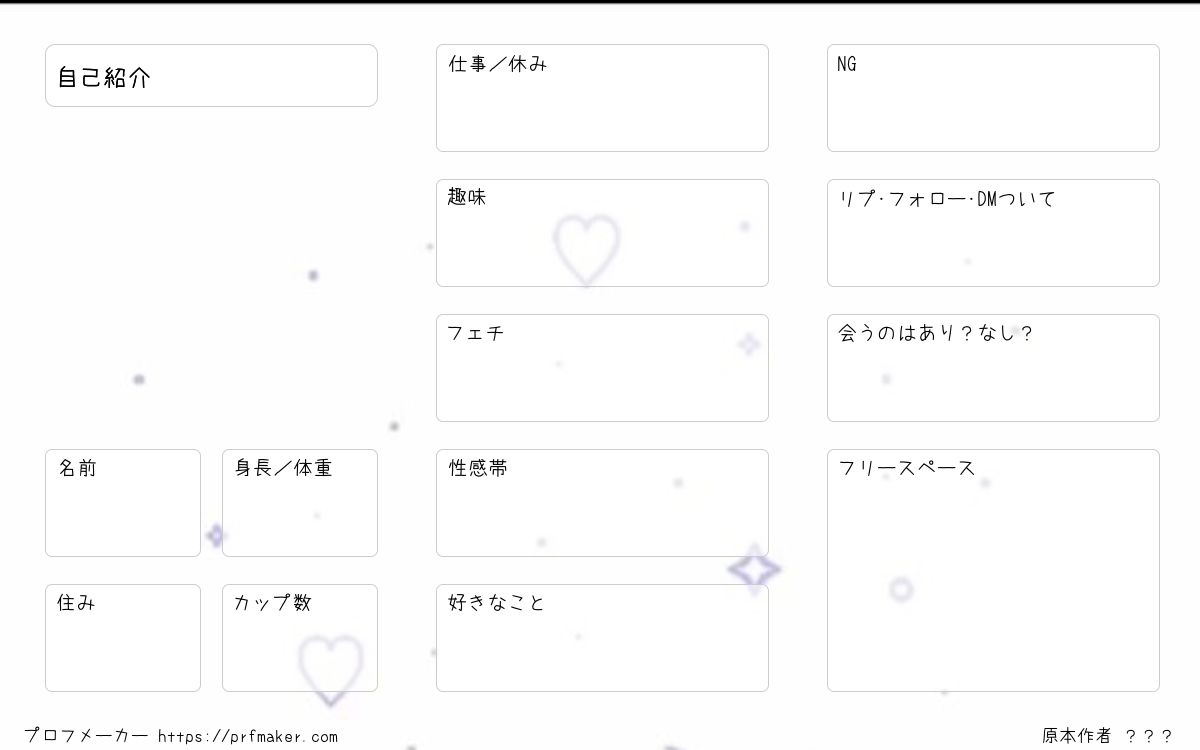Image resolution: width=1200 pixels, height=750 pixels.
Task: Select the フェチ field box
Action: (x=602, y=368)
